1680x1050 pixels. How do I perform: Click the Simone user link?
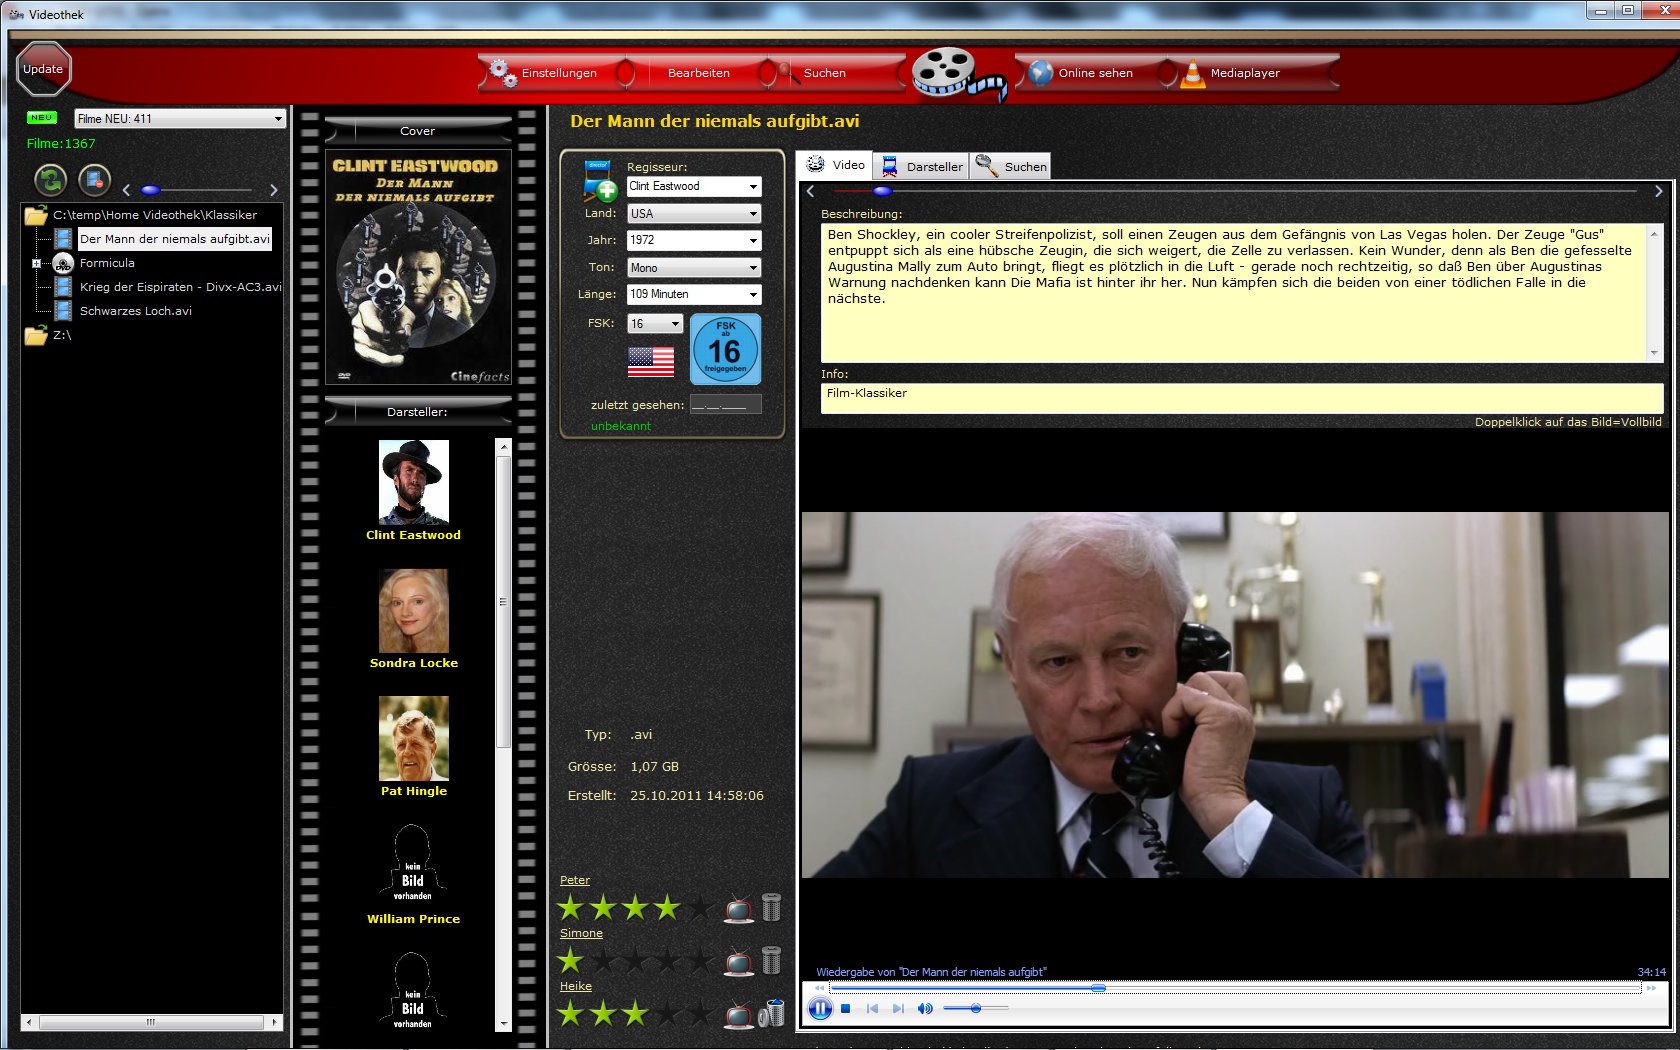pyautogui.click(x=581, y=934)
